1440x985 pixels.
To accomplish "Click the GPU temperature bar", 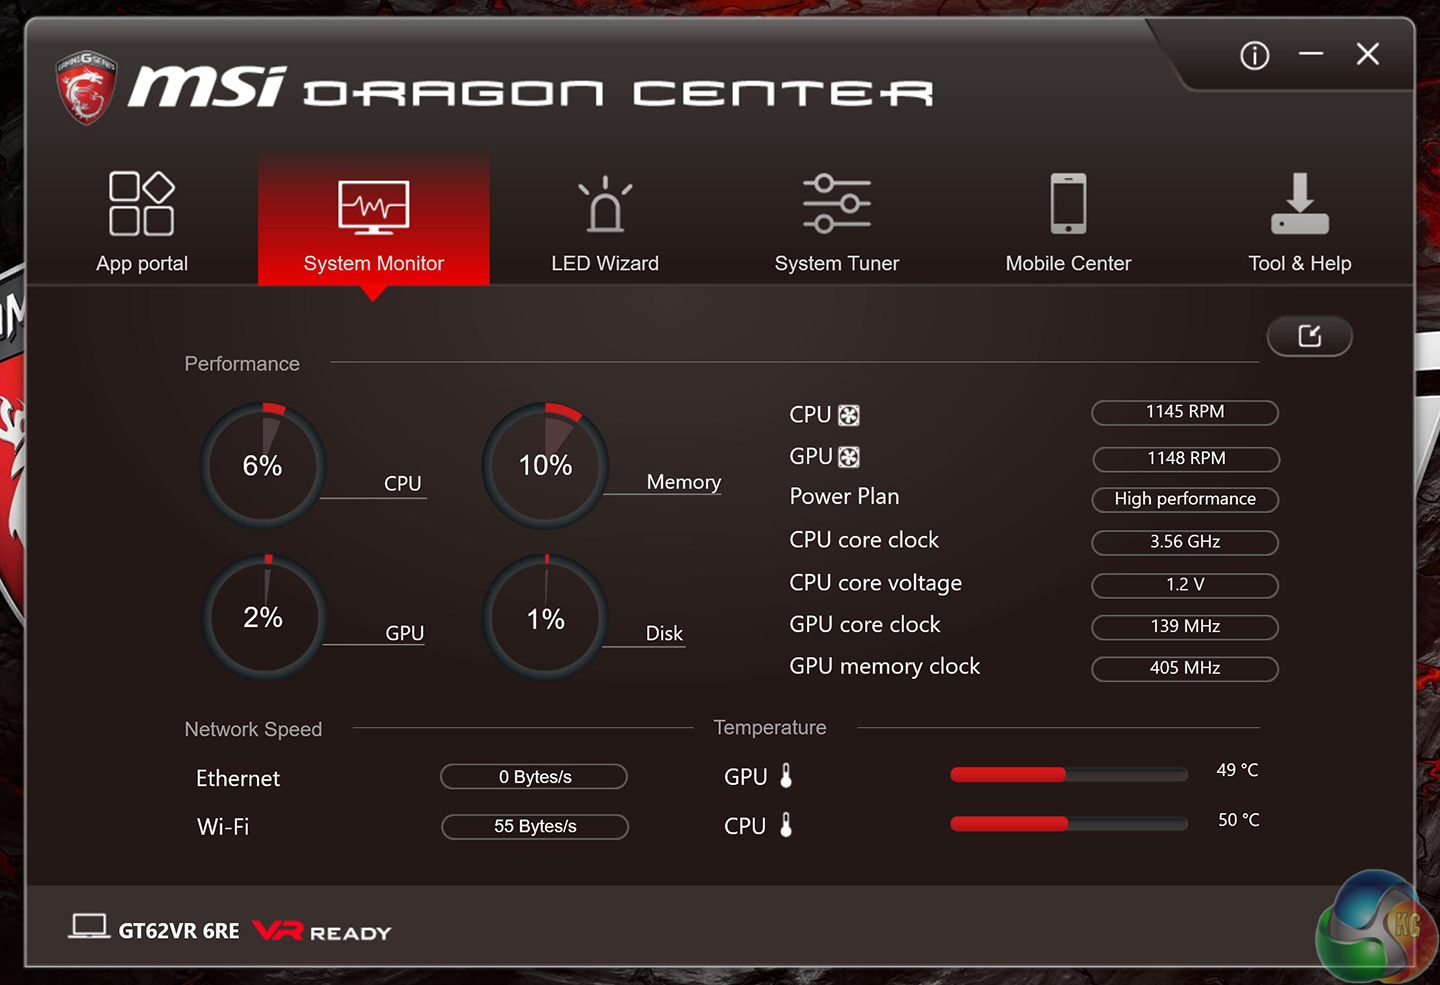I will (x=1069, y=774).
